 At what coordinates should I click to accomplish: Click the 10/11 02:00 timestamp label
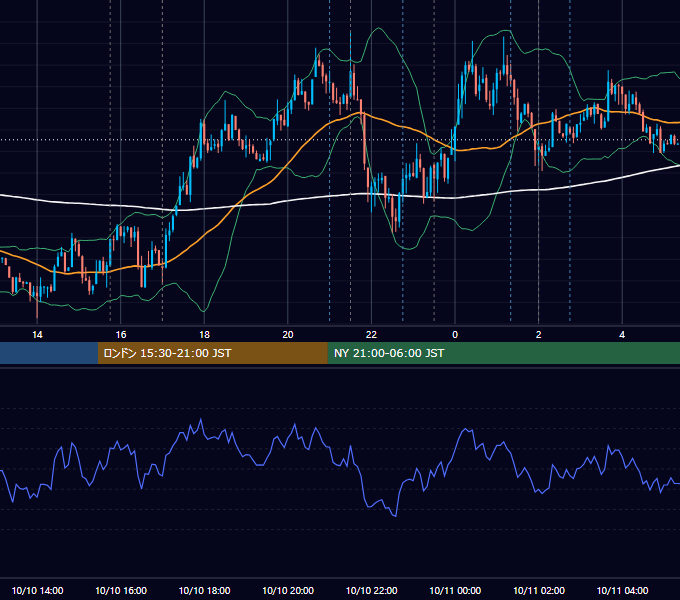tap(539, 590)
